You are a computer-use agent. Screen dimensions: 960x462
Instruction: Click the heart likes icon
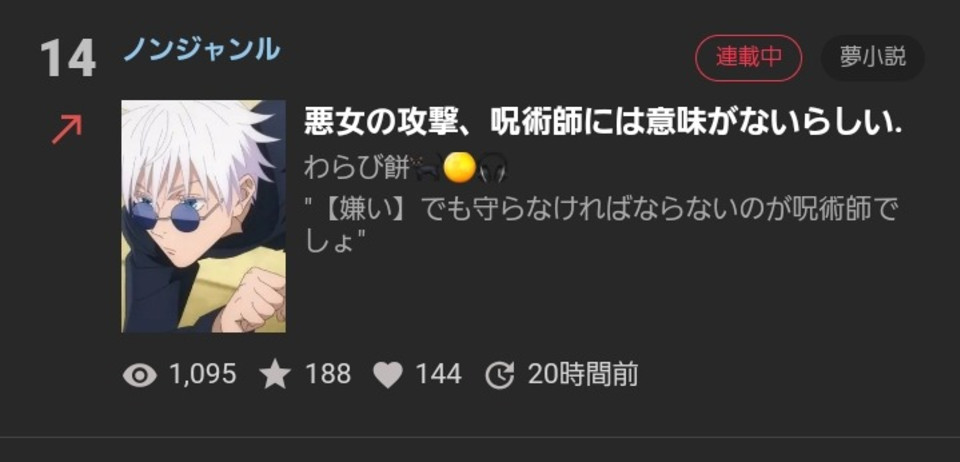click(x=388, y=375)
